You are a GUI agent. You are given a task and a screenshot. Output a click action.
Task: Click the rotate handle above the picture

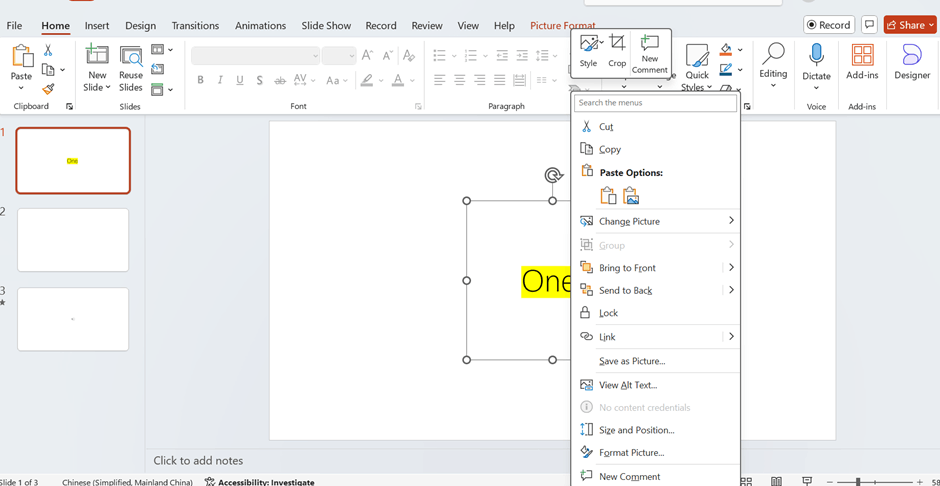553,175
